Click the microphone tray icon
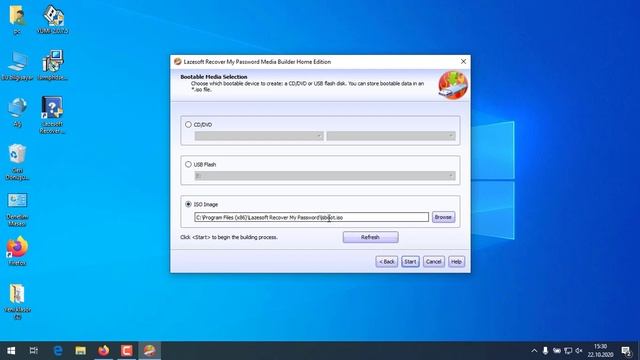This screenshot has height=360, width=640. (x=545, y=351)
